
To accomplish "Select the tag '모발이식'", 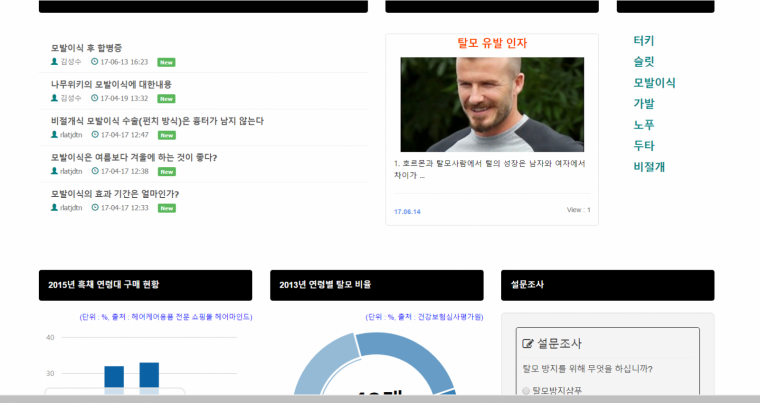I will (x=654, y=83).
